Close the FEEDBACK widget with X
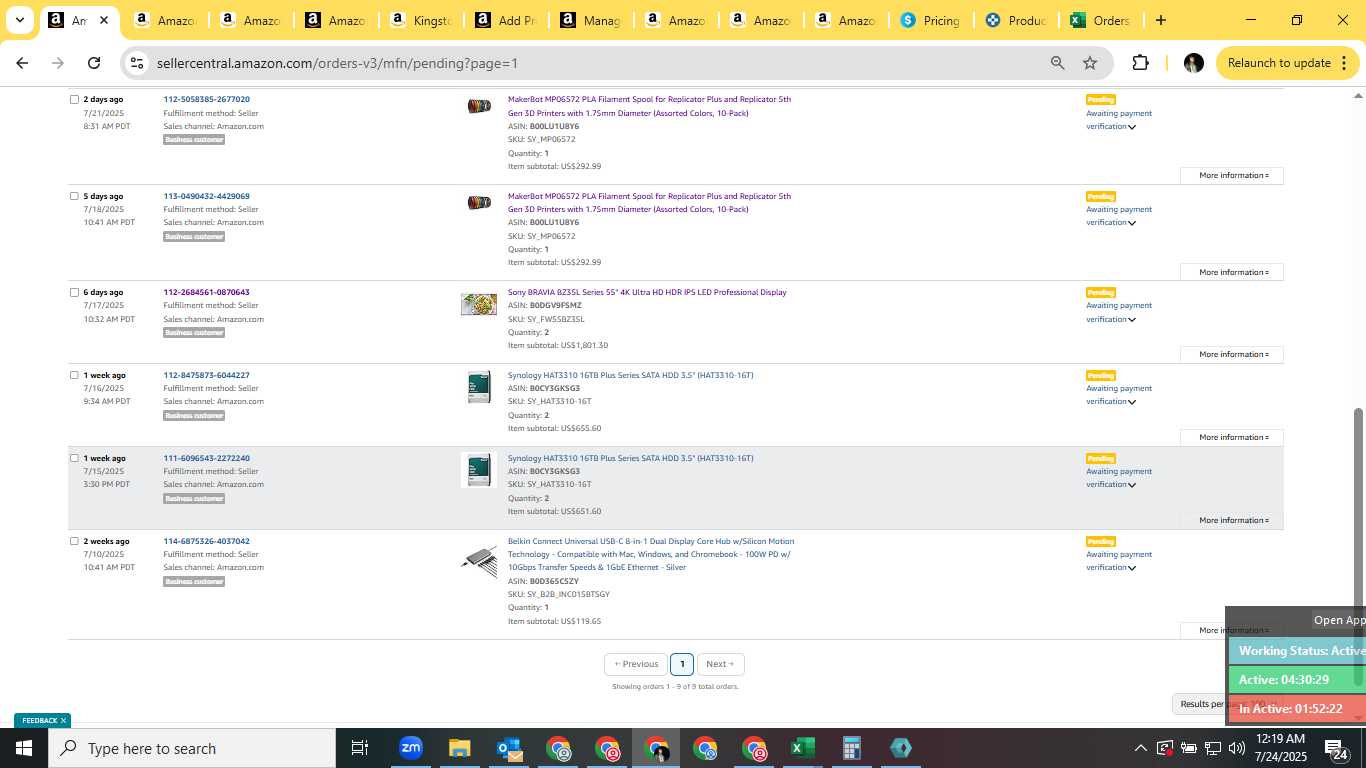The width and height of the screenshot is (1366, 768). click(63, 720)
